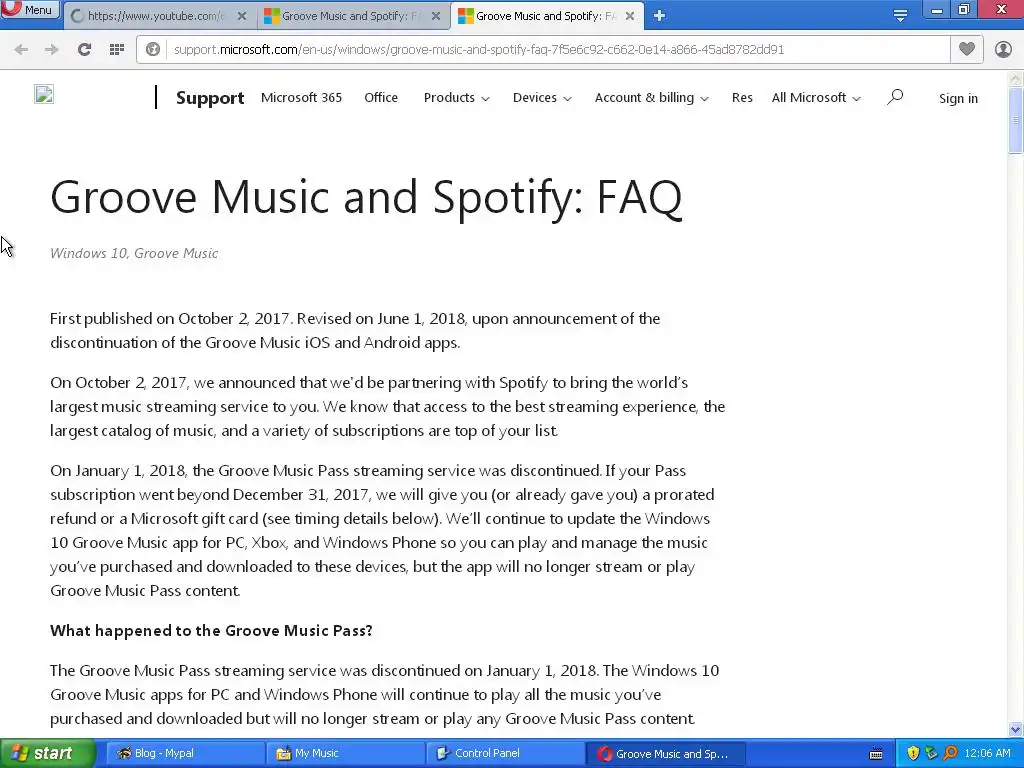
Task: Expand the Products dropdown
Action: (456, 97)
